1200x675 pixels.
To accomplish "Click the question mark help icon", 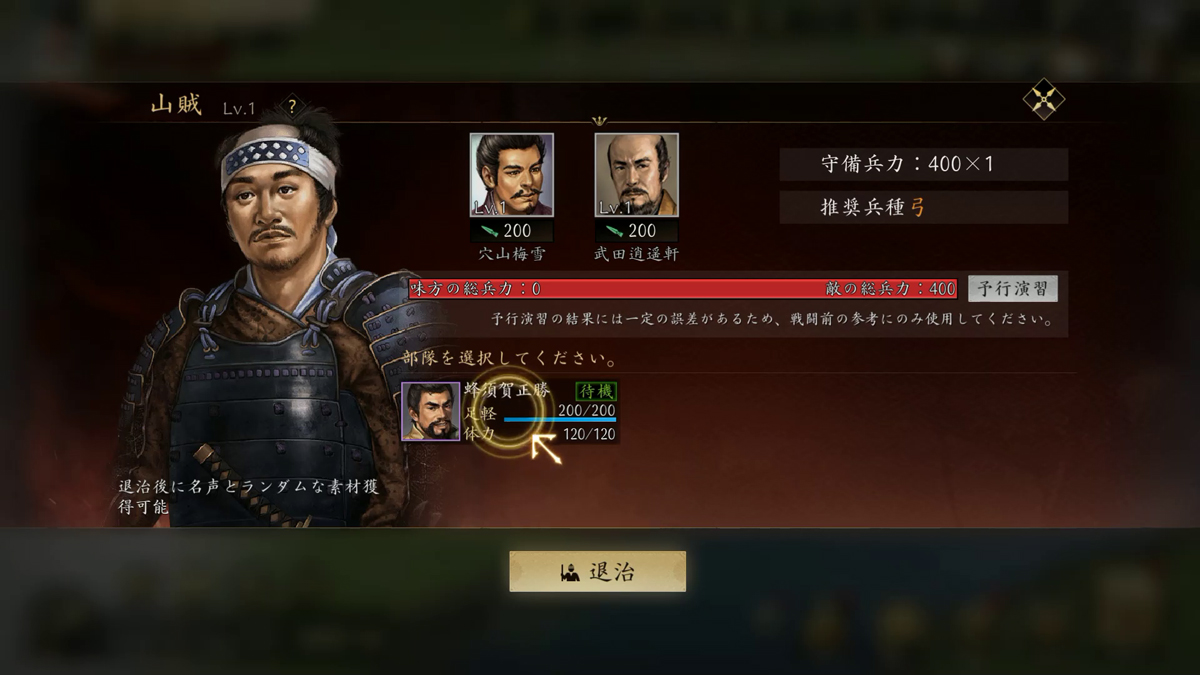I will coord(292,104).
